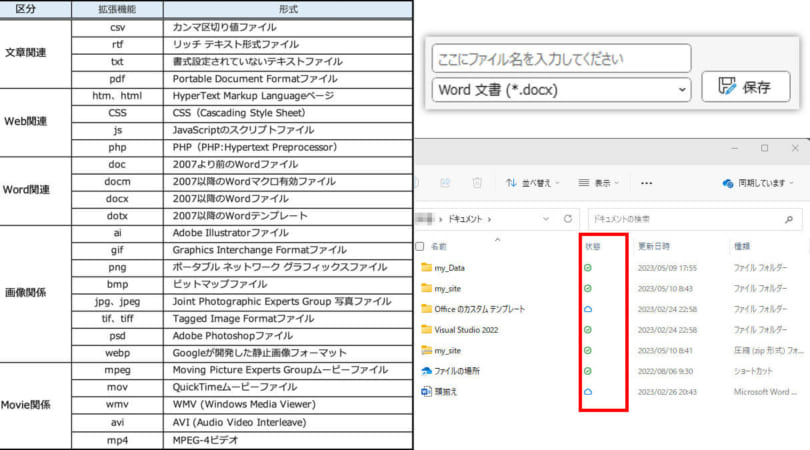Viewport: 810px width, 450px height.
Task: Select the my_Data folder icon
Action: click(x=426, y=267)
